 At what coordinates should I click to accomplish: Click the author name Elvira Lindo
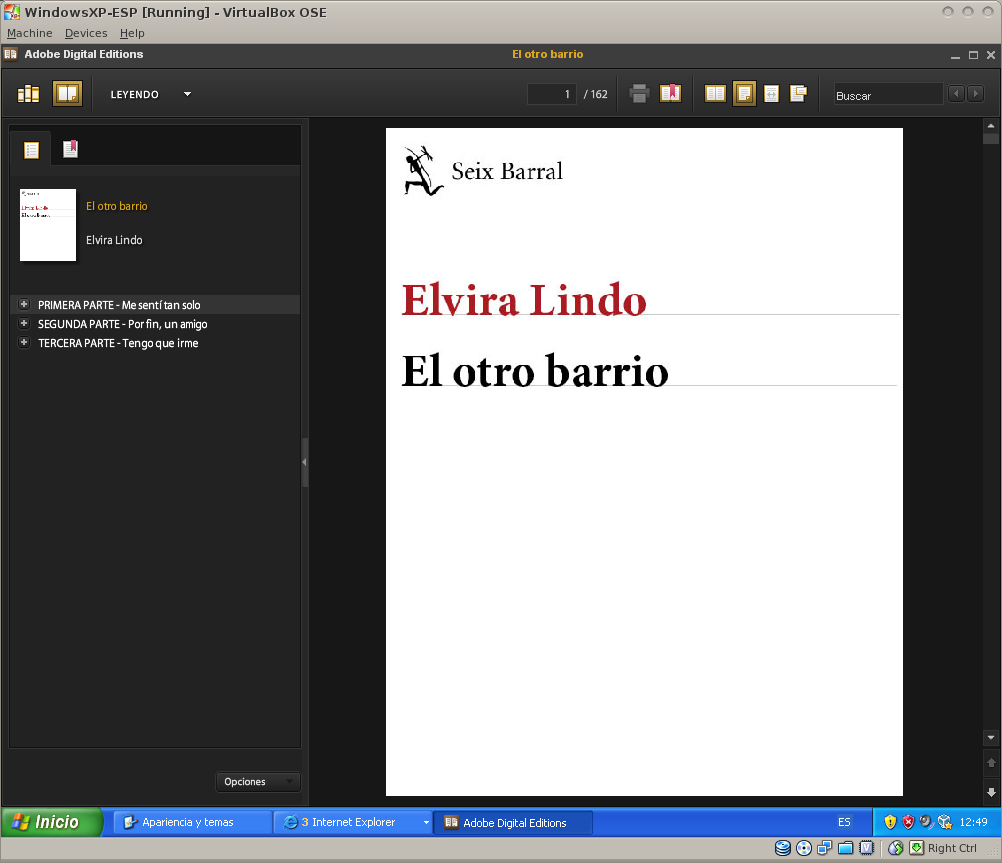(114, 240)
